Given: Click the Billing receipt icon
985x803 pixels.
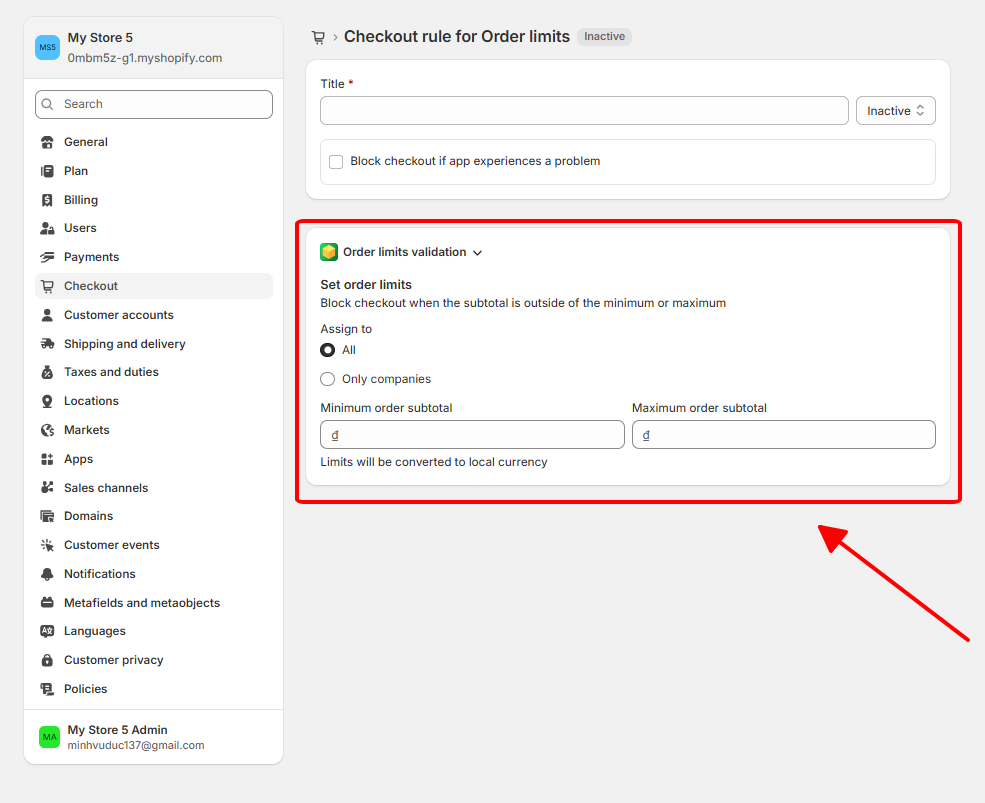Looking at the screenshot, I should point(47,200).
